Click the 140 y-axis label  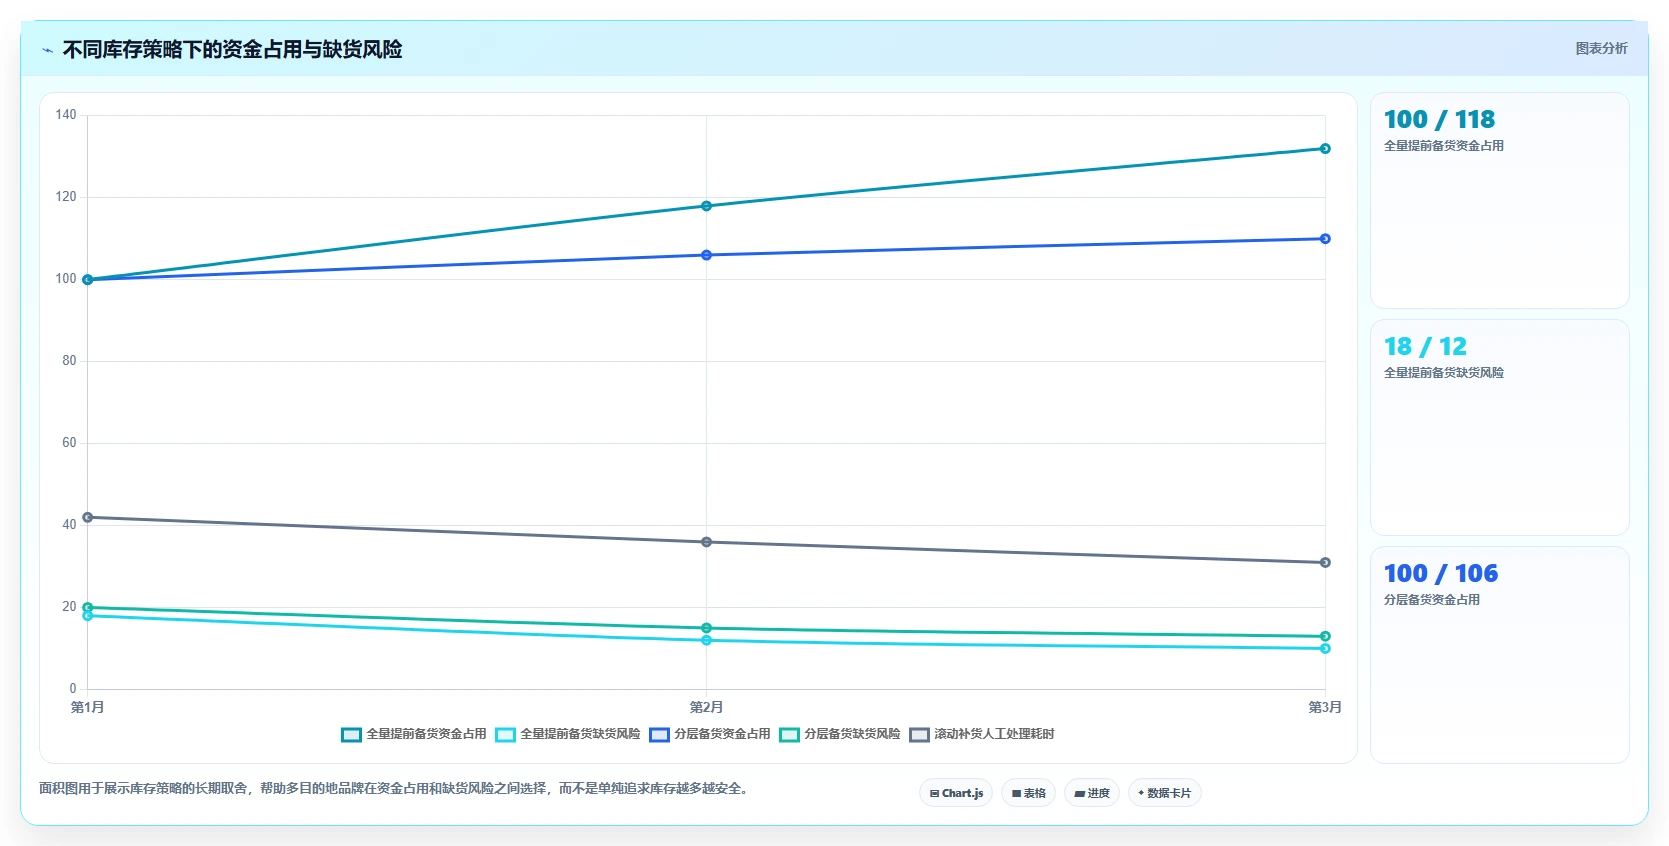(x=66, y=115)
